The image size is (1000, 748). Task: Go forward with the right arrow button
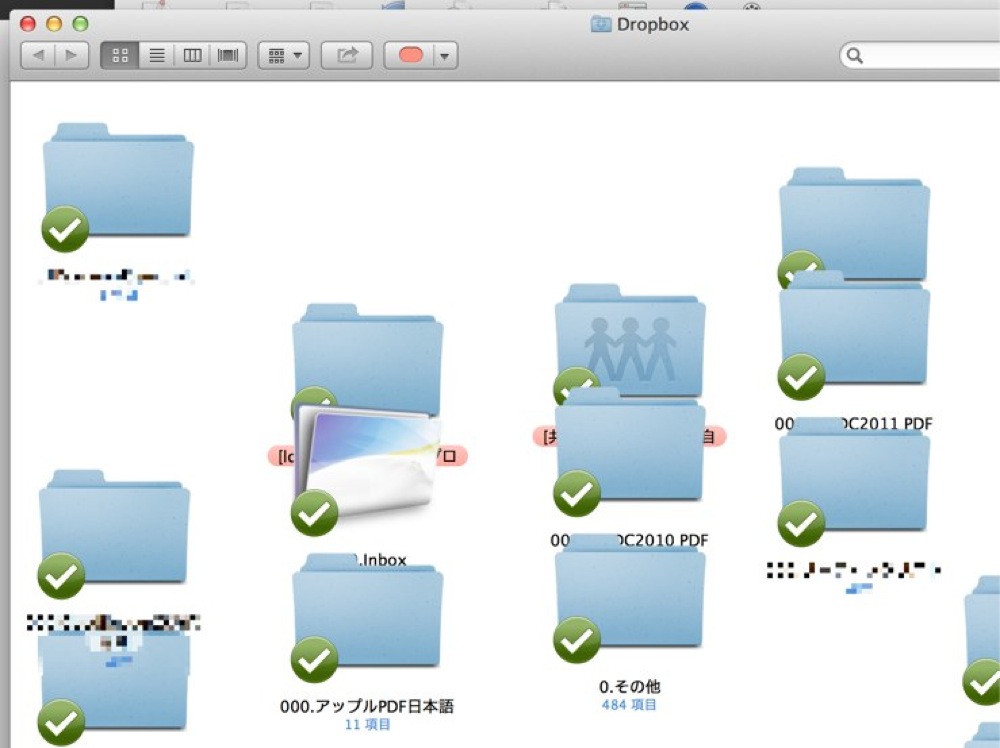click(71, 55)
